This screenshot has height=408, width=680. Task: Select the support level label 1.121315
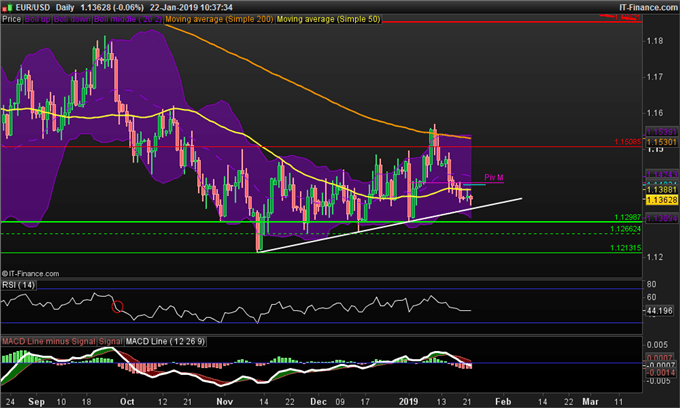pyautogui.click(x=625, y=248)
